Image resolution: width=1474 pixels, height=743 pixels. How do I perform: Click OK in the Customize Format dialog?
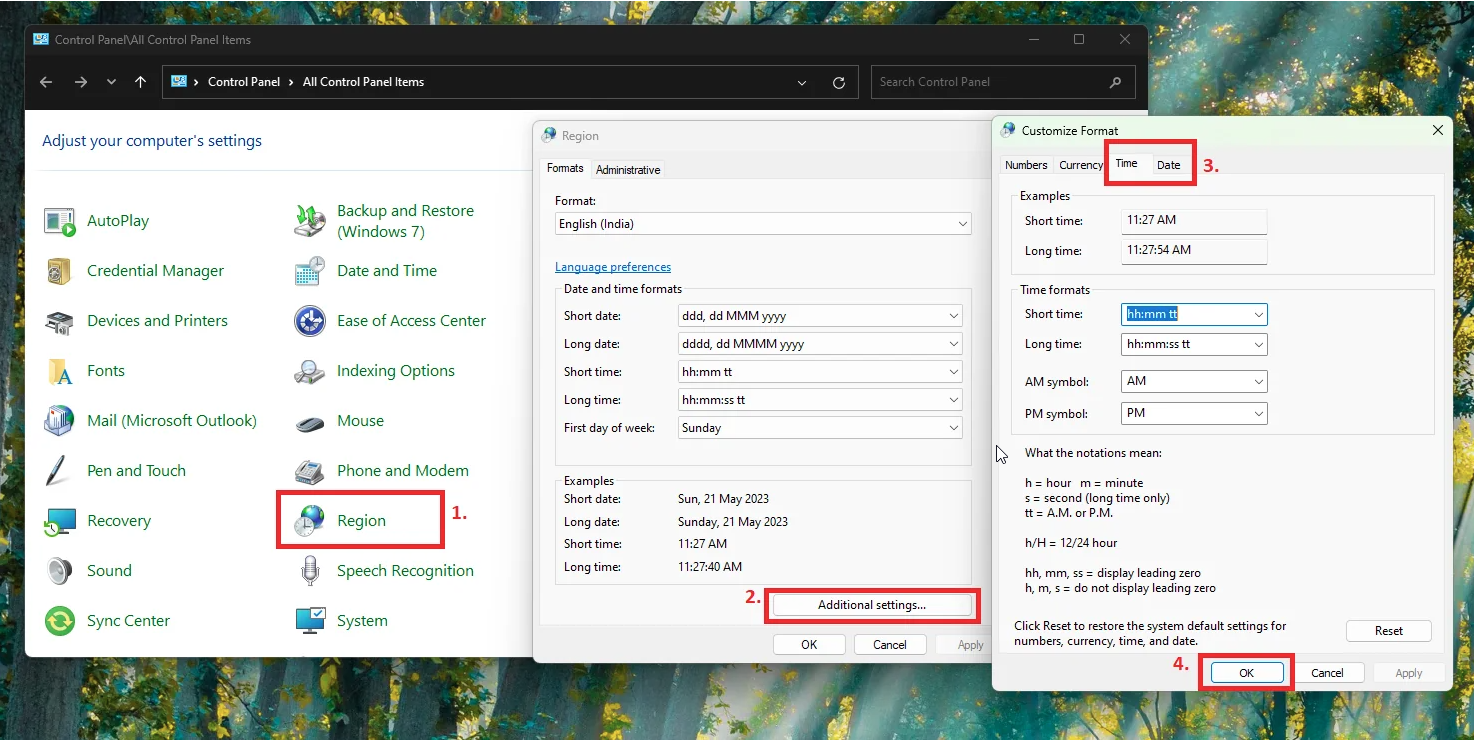(1247, 673)
